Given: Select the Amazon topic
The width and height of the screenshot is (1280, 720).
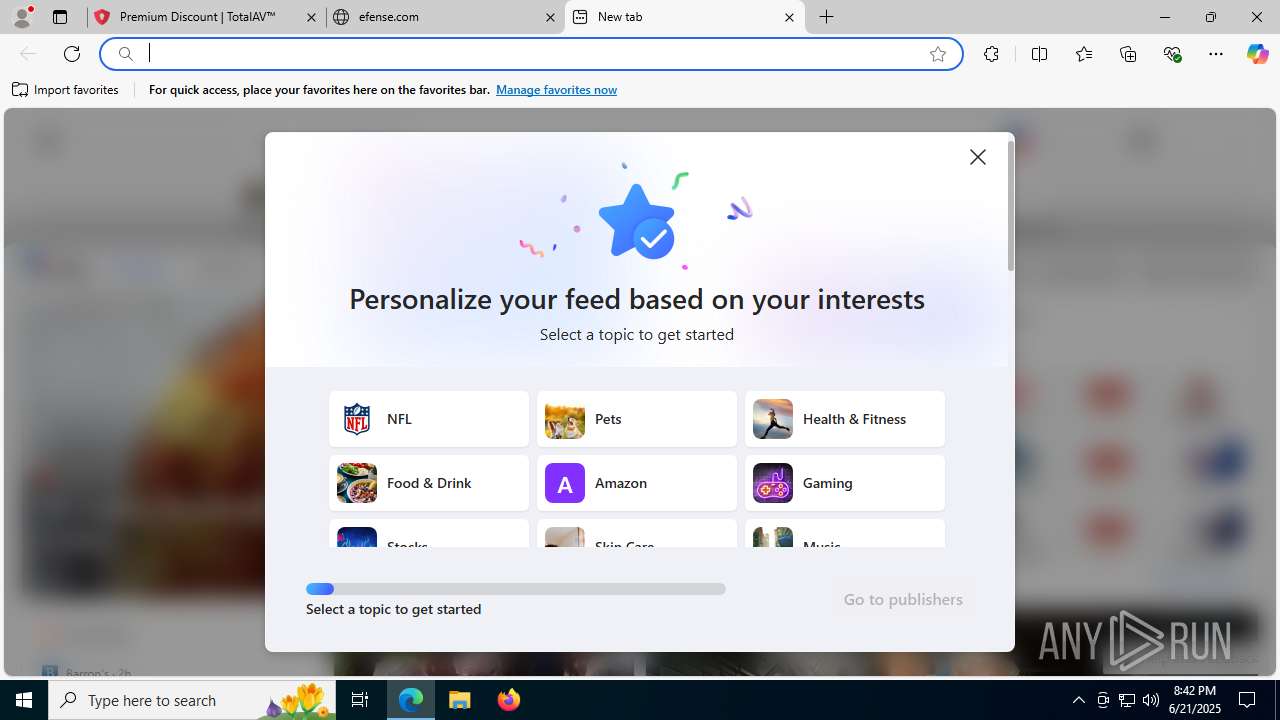Looking at the screenshot, I should 637,483.
